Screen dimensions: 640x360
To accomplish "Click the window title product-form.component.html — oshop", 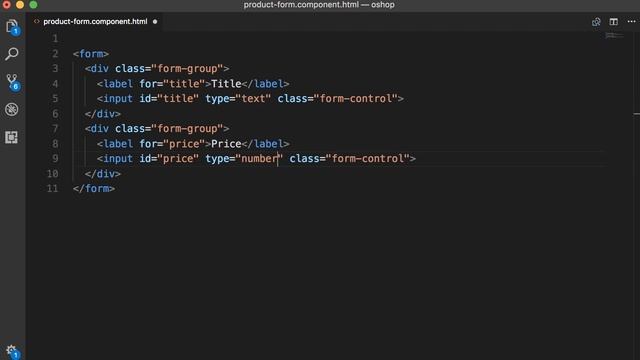I will (319, 5).
